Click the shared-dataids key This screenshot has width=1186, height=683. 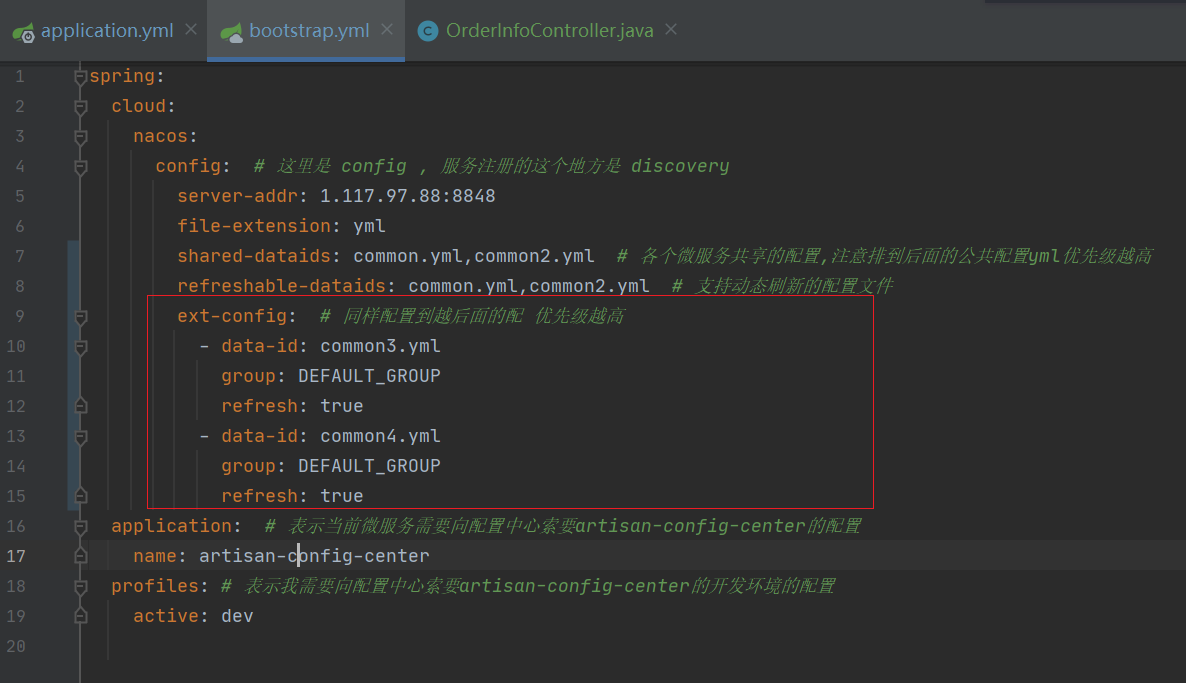point(253,256)
